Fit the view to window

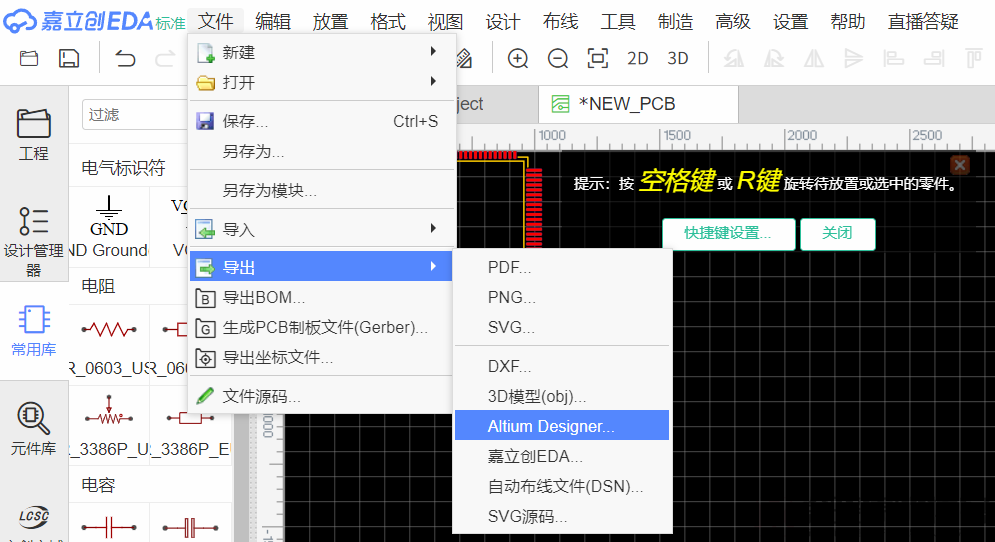598,59
